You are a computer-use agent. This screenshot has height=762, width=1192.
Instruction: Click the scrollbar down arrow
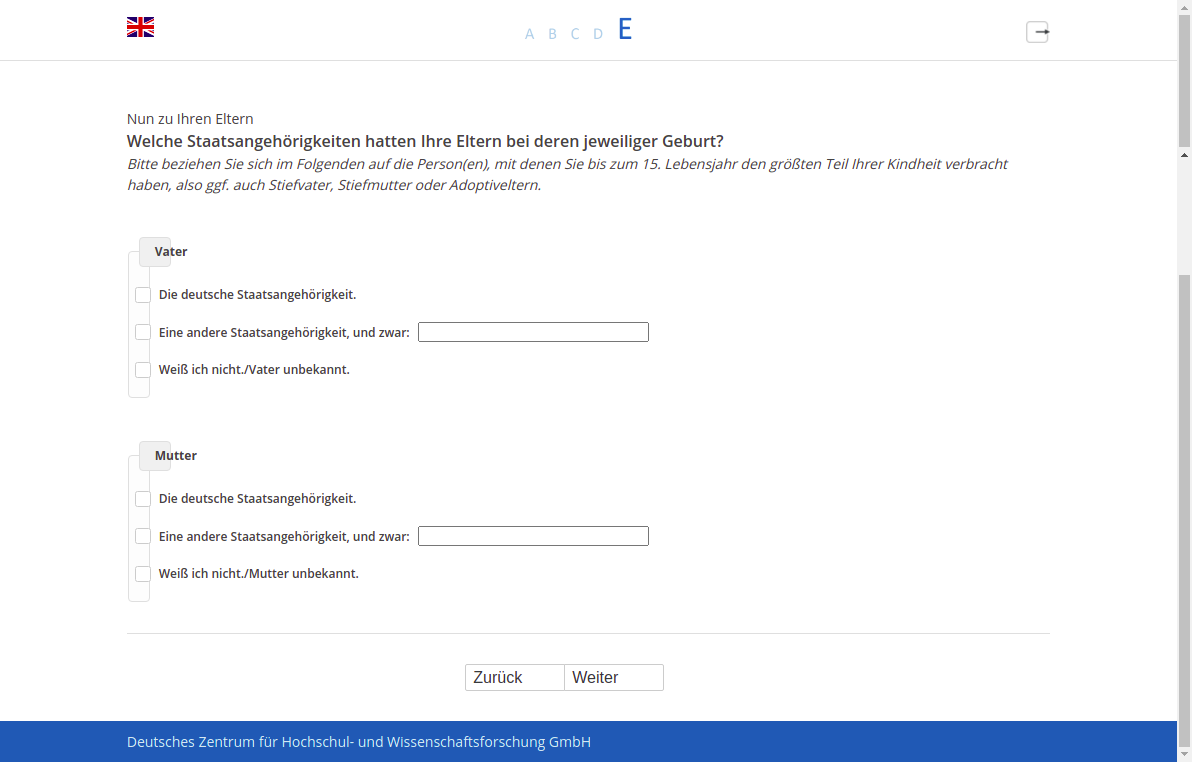tap(1184, 754)
